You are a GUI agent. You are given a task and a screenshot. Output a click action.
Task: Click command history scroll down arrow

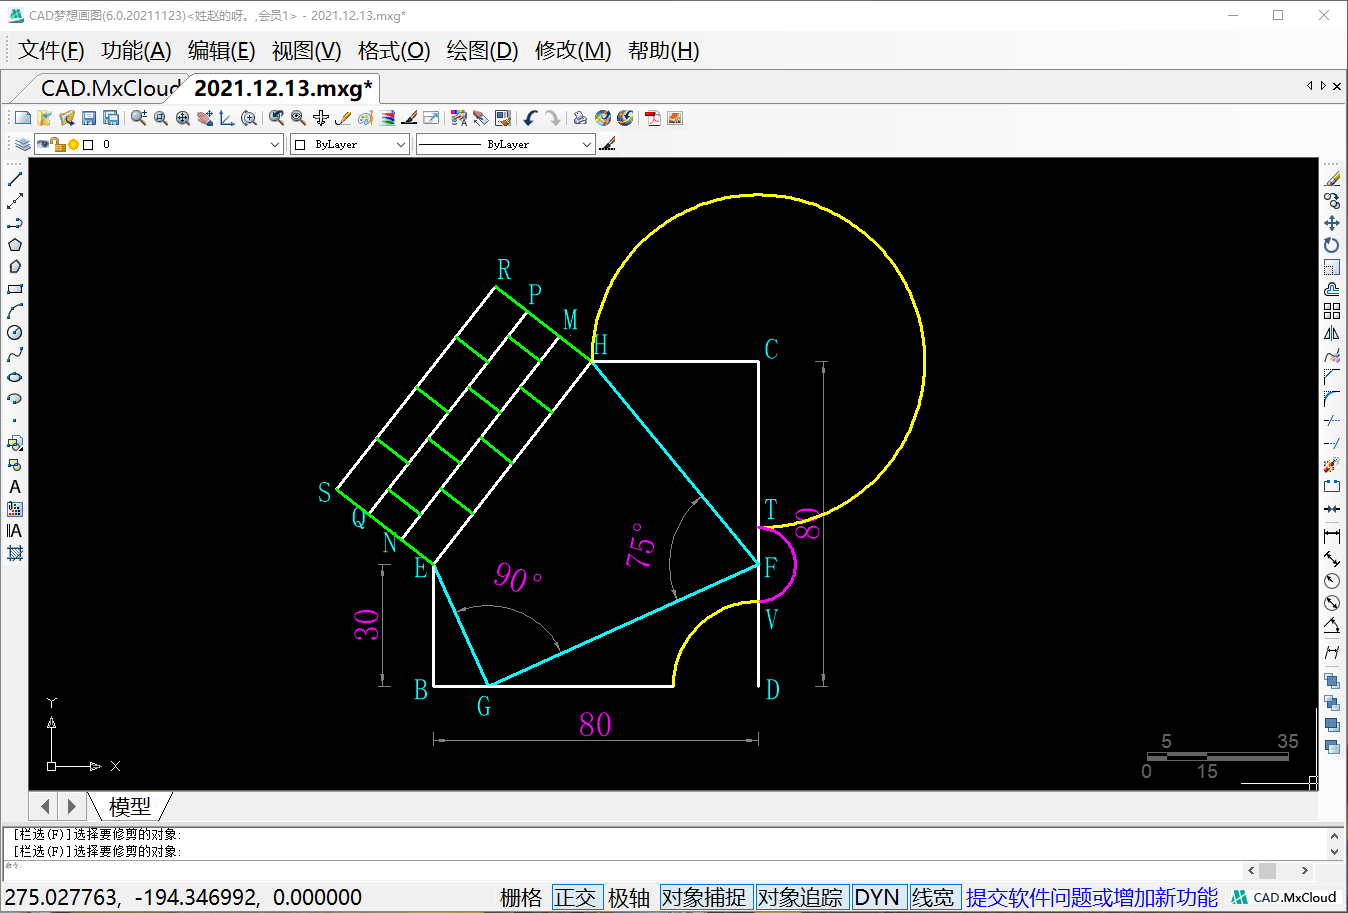tap(1334, 851)
